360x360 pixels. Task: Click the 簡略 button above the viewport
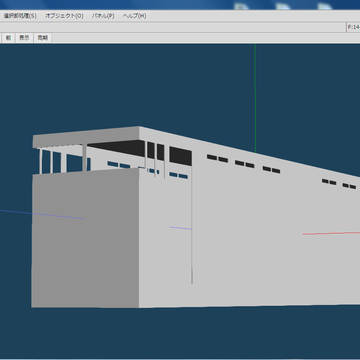coord(42,38)
